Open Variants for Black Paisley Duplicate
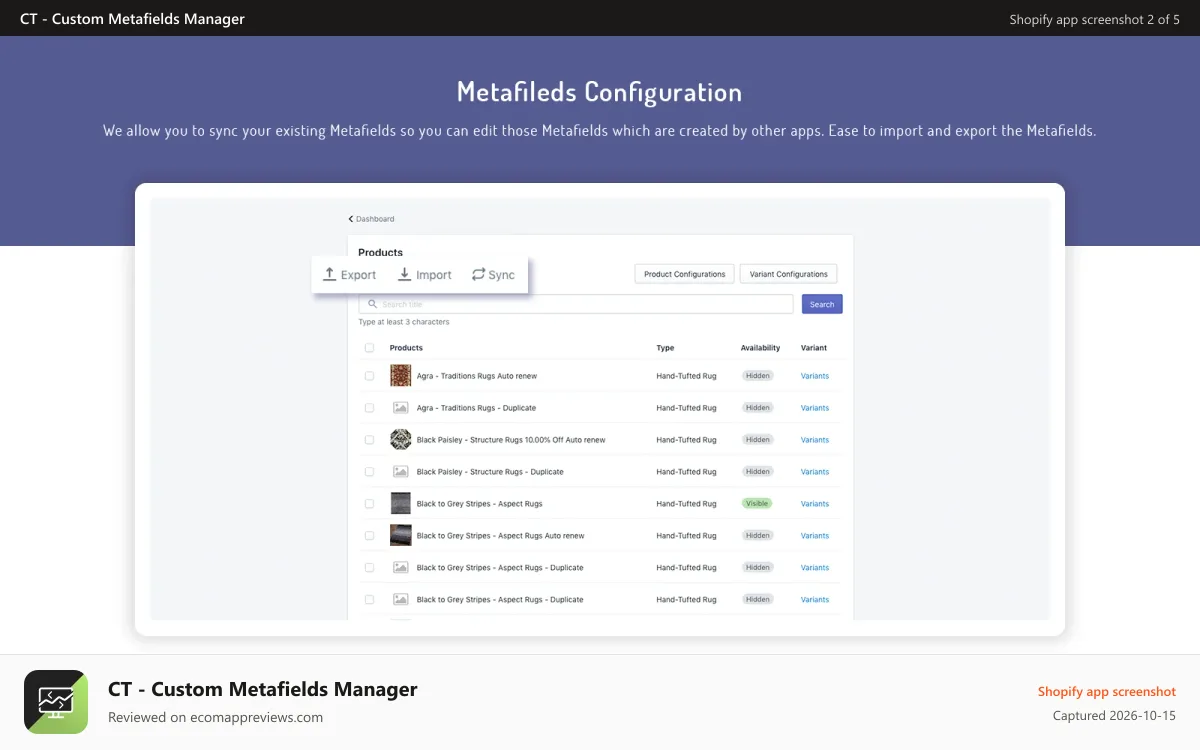1200x750 pixels. [815, 472]
